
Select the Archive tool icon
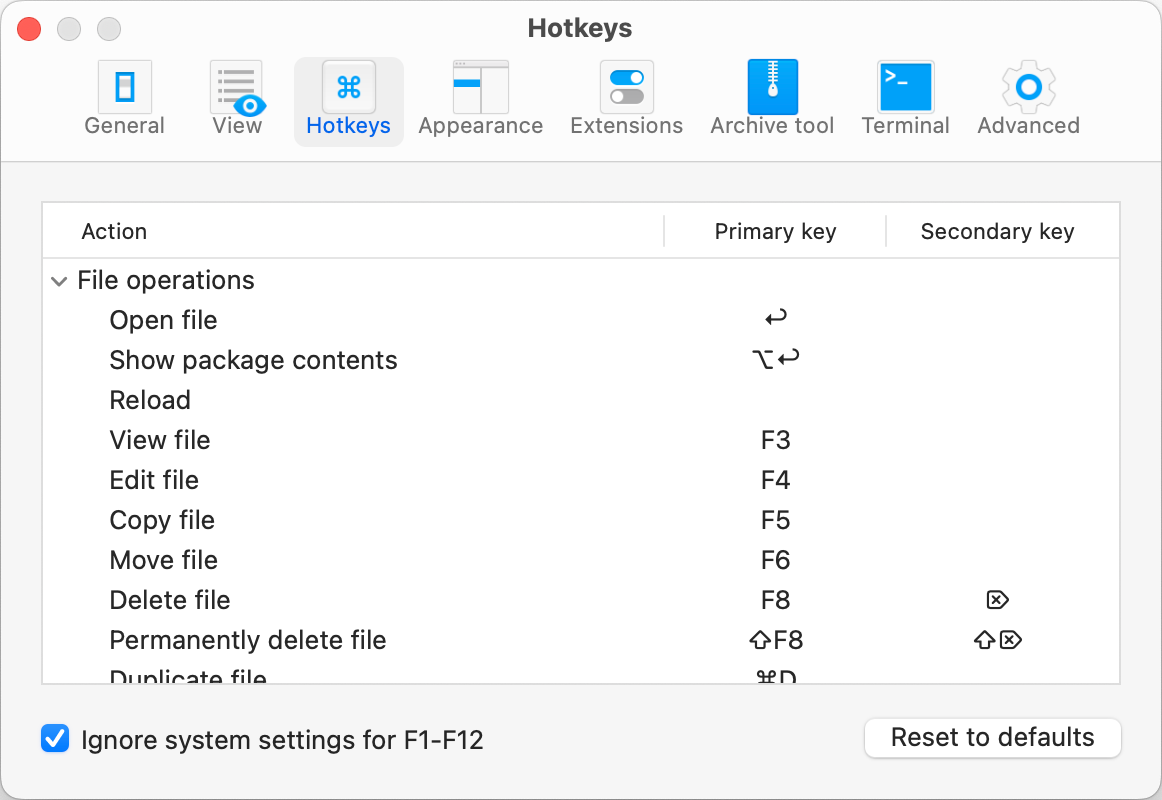pyautogui.click(x=771, y=98)
